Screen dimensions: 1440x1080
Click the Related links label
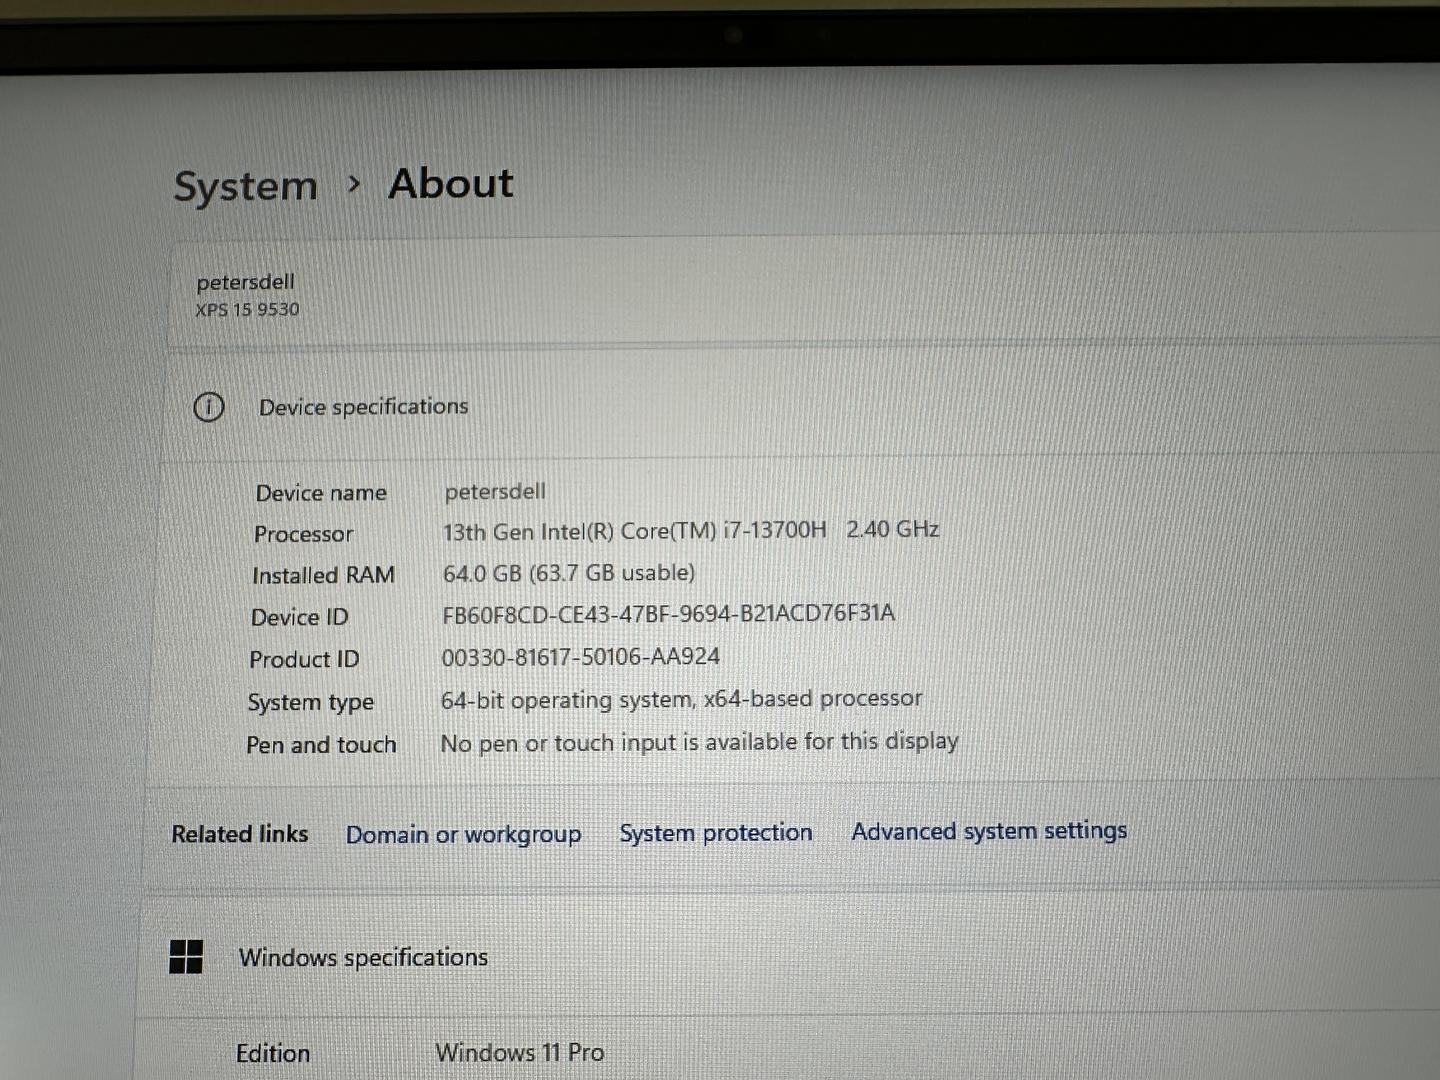point(240,834)
